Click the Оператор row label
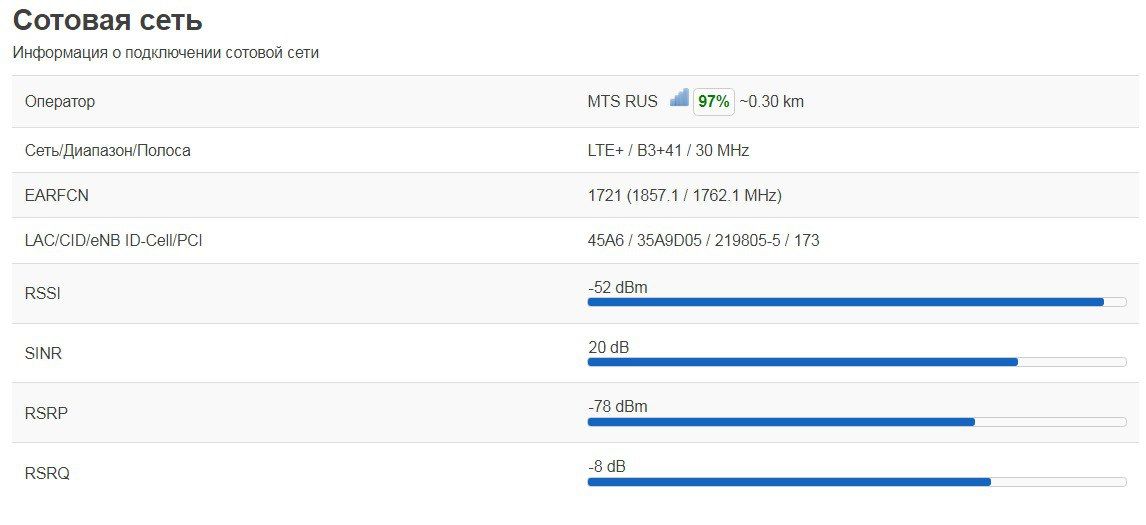 click(59, 102)
